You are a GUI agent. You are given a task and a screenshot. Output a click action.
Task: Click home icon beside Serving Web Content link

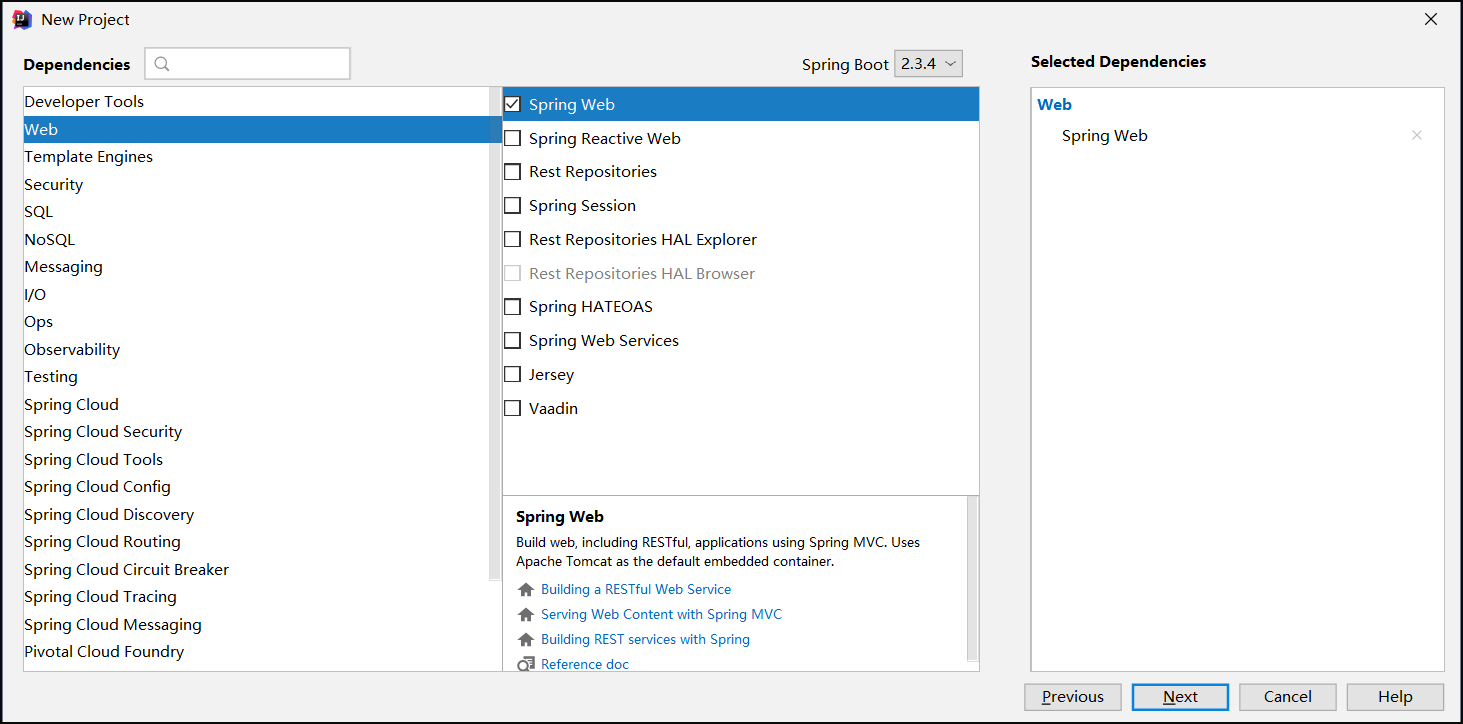point(526,615)
